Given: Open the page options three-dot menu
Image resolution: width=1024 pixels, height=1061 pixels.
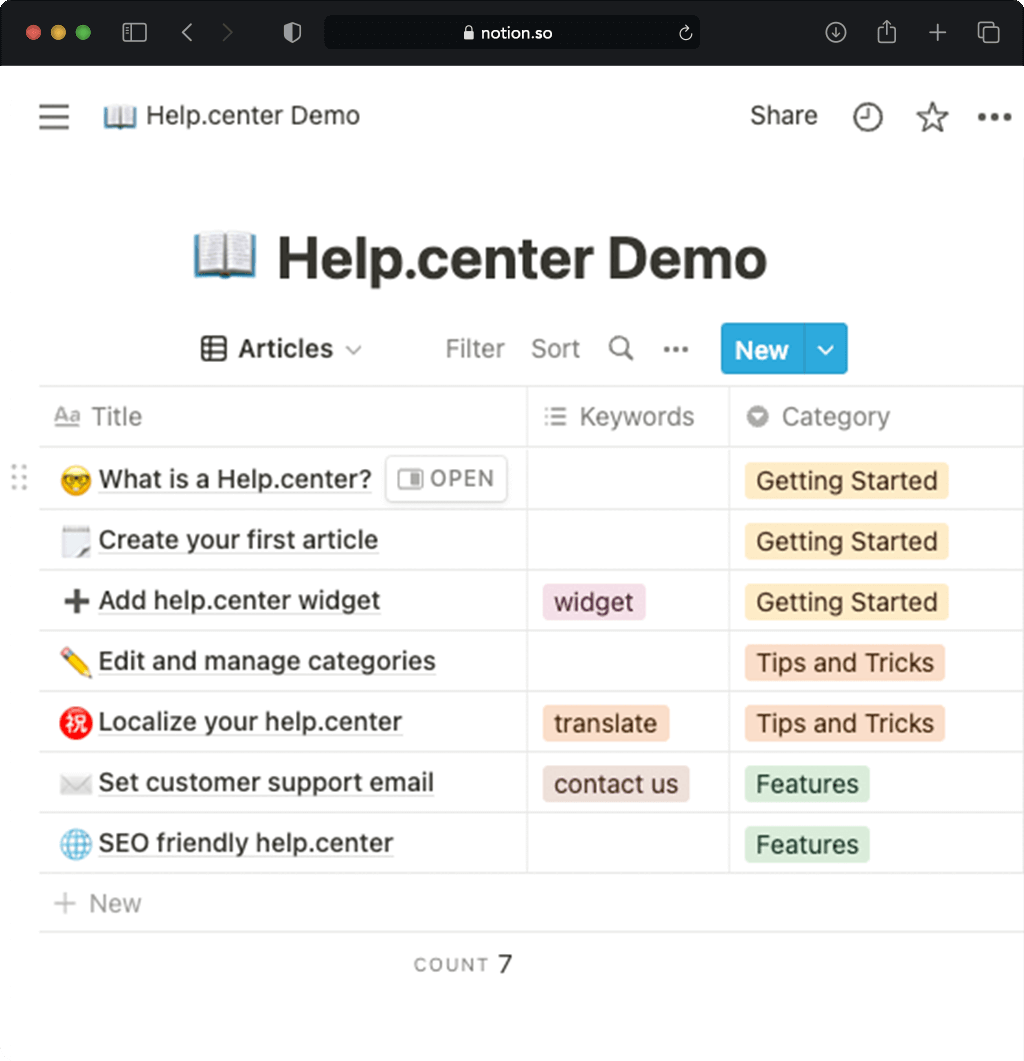Looking at the screenshot, I should [x=994, y=117].
